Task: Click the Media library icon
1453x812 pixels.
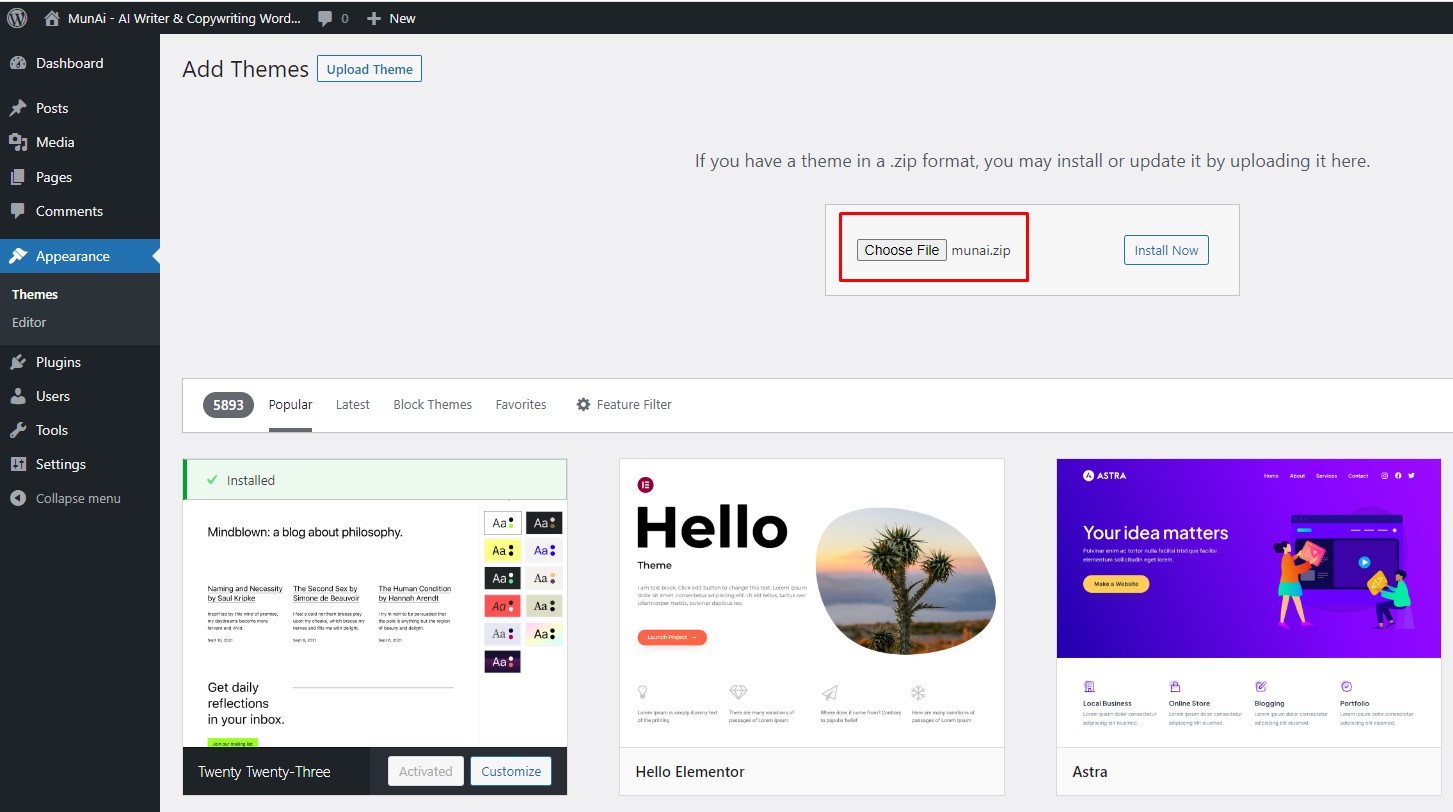Action: coord(18,142)
